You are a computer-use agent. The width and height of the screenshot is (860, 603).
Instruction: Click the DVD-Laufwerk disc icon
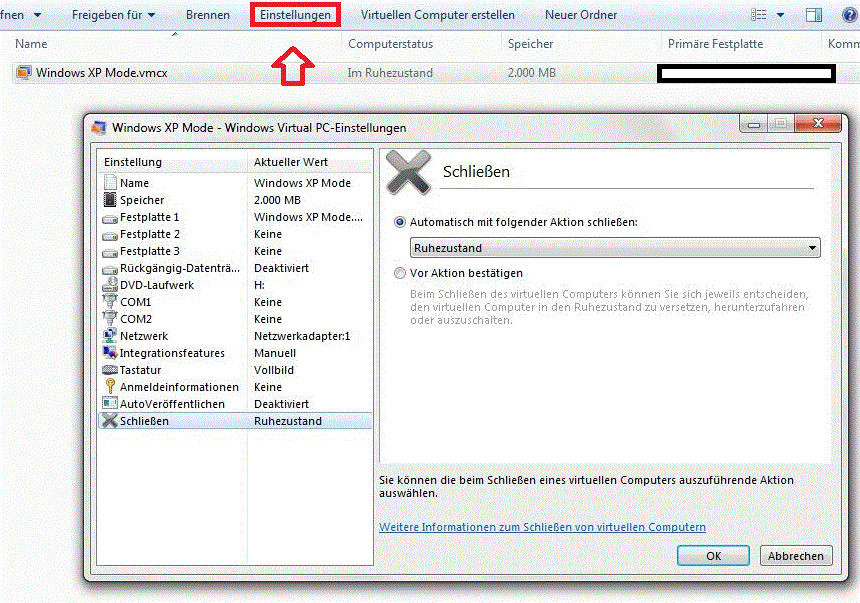(x=110, y=284)
